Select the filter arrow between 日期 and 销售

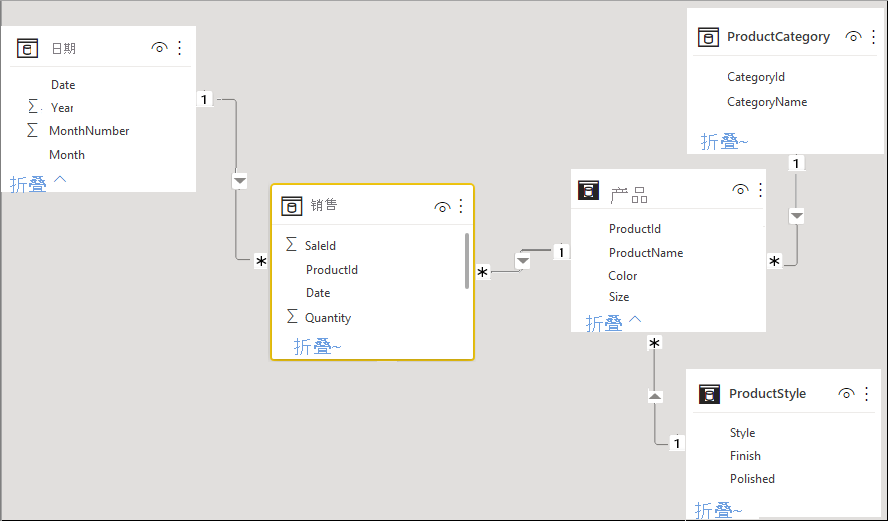point(239,181)
